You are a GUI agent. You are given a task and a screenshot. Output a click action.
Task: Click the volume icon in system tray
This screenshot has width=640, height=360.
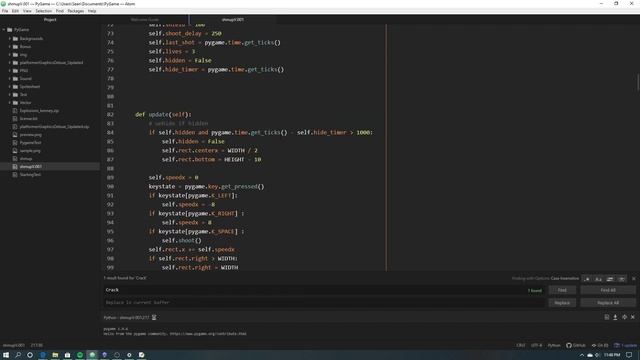coord(597,355)
